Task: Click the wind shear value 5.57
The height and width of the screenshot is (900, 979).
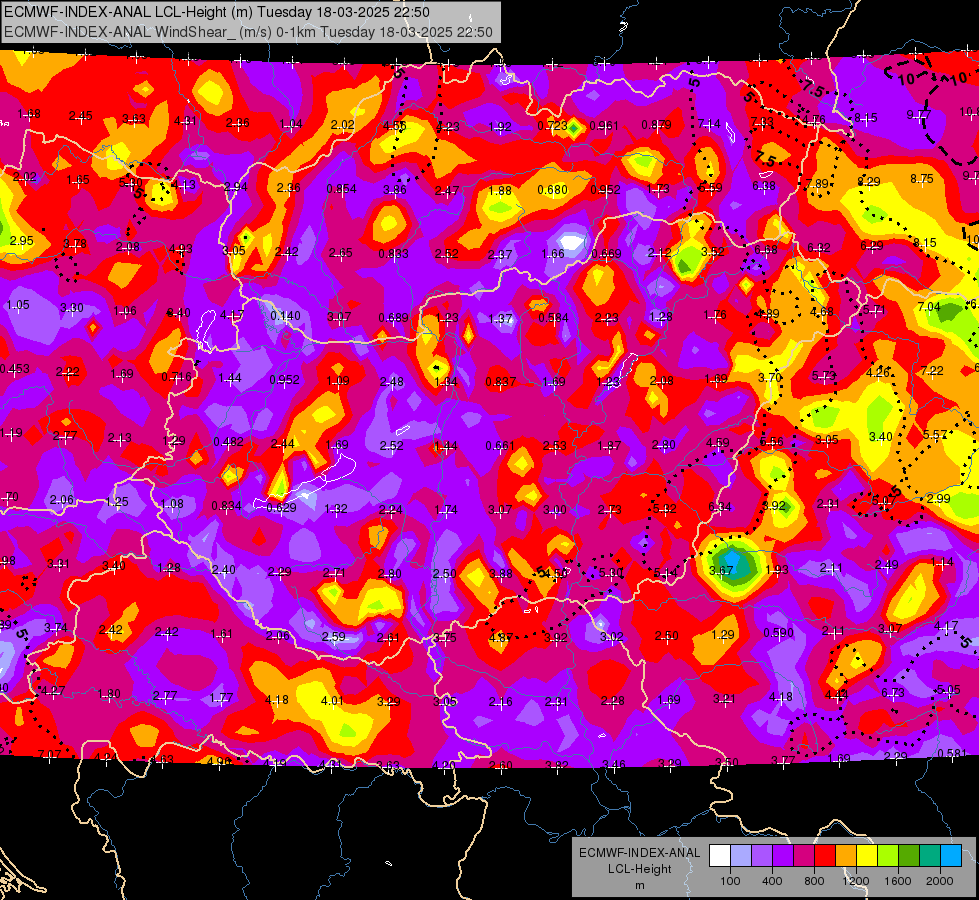Action: pos(935,435)
